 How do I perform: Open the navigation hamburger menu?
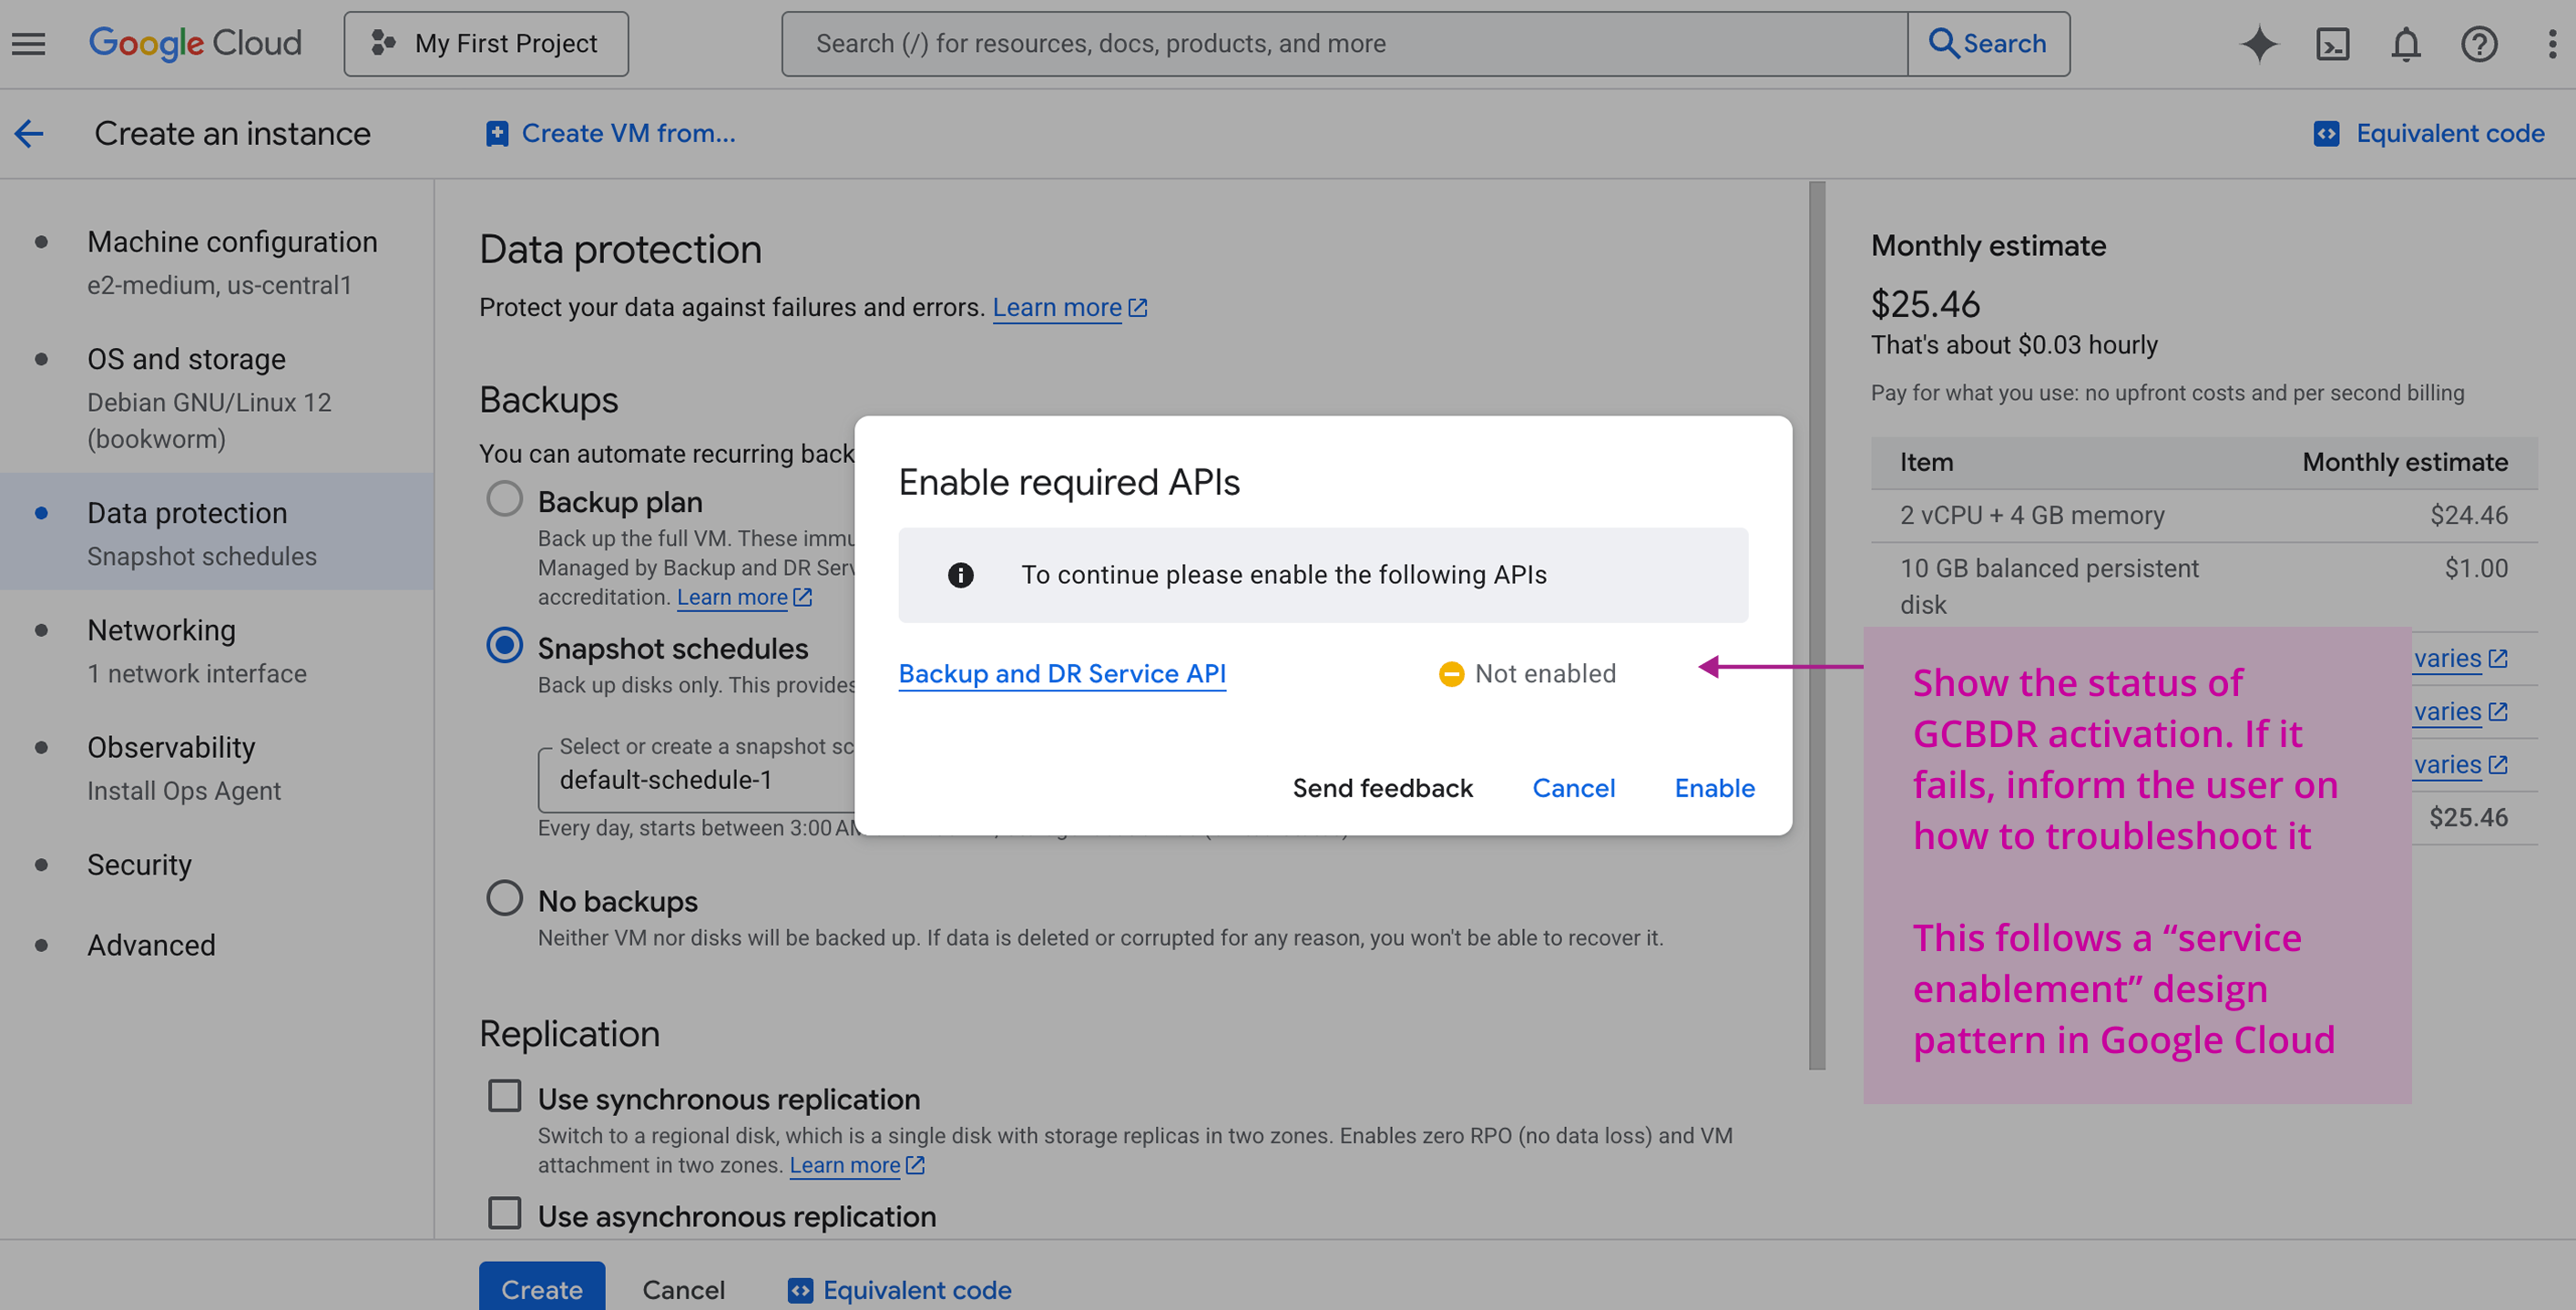28,43
